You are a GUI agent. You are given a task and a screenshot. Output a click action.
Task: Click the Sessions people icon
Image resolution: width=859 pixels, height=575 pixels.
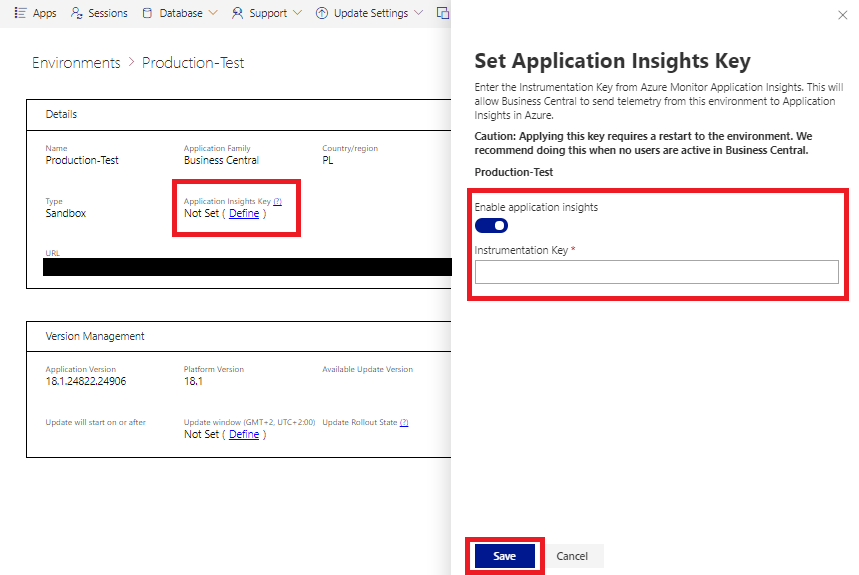[76, 13]
